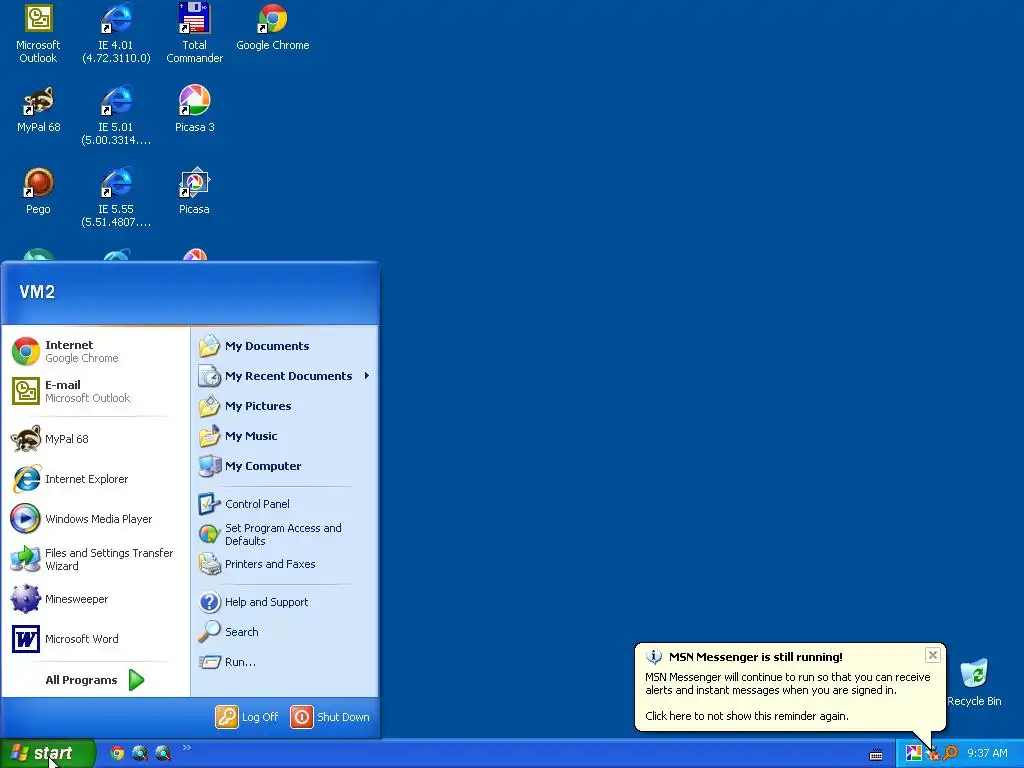1024x768 pixels.
Task: Open Internet Explorer from the Start menu
Action: point(95,479)
